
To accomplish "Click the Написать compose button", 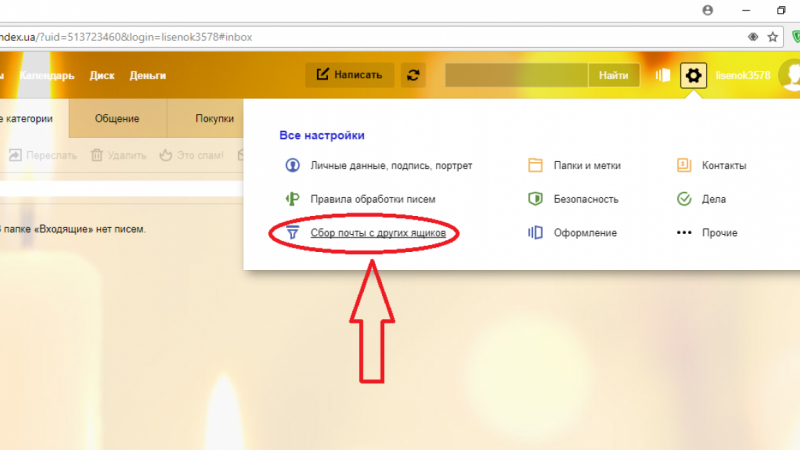I will (349, 75).
